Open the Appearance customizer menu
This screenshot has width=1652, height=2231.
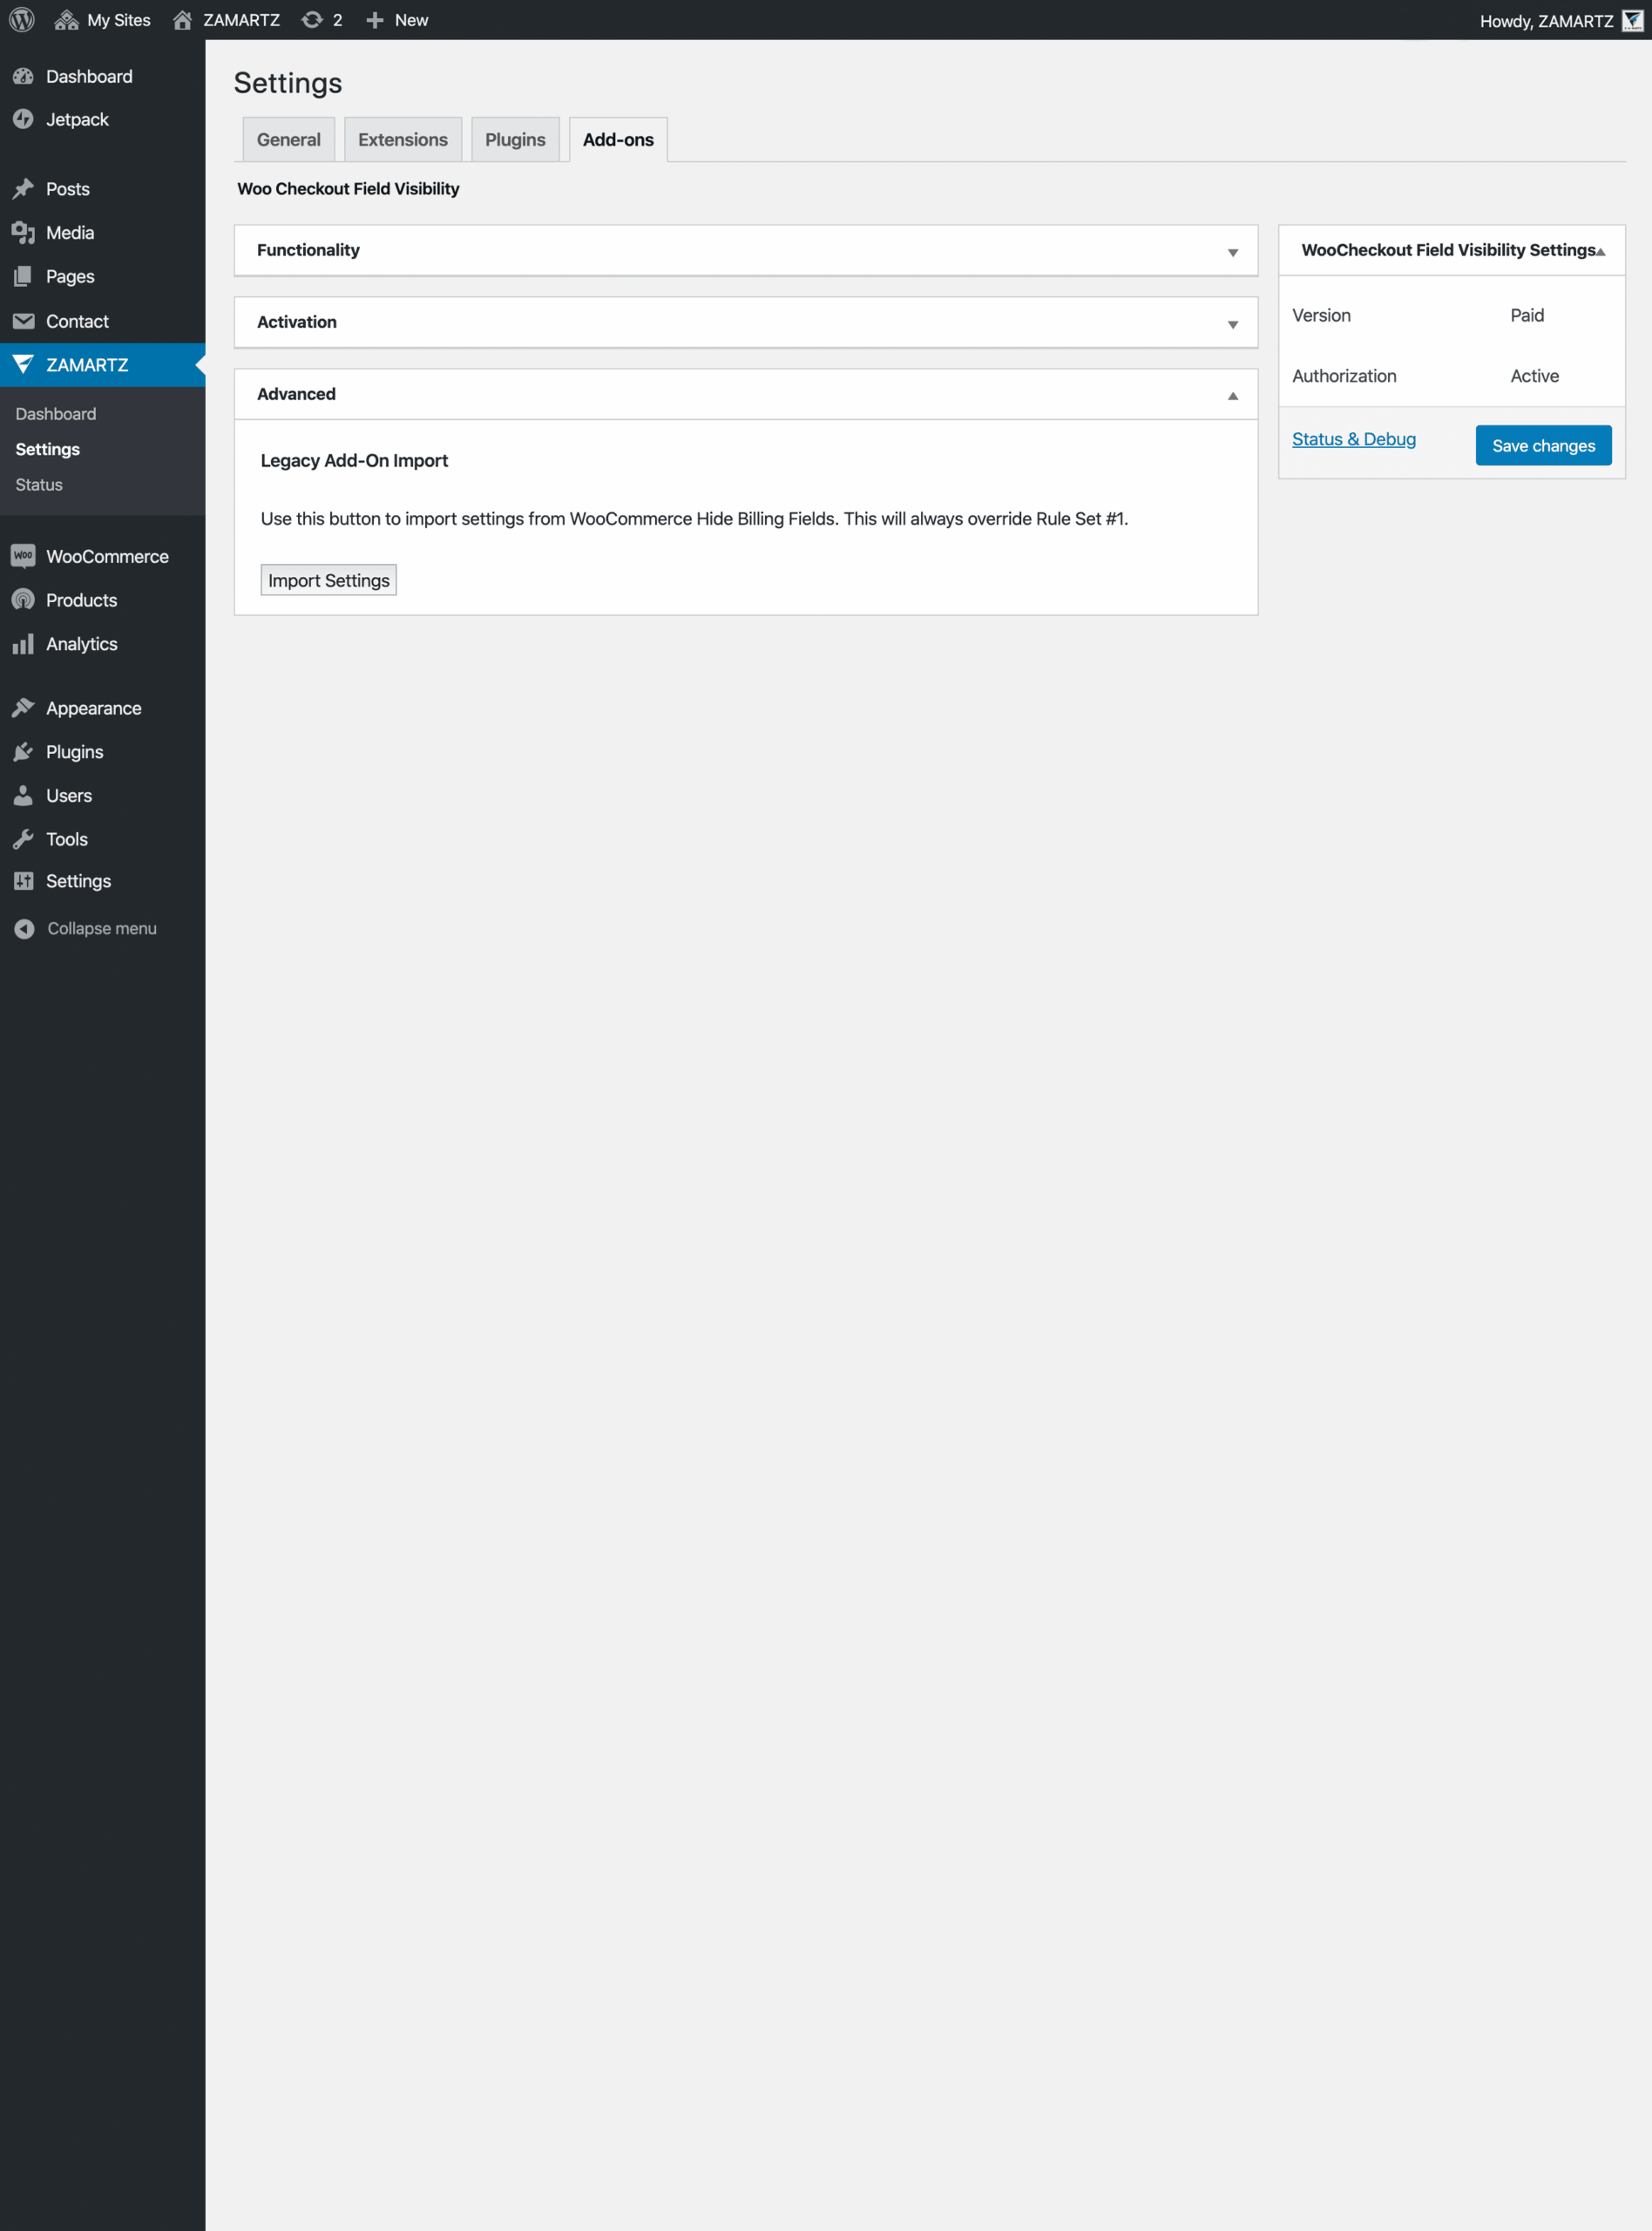tap(93, 707)
